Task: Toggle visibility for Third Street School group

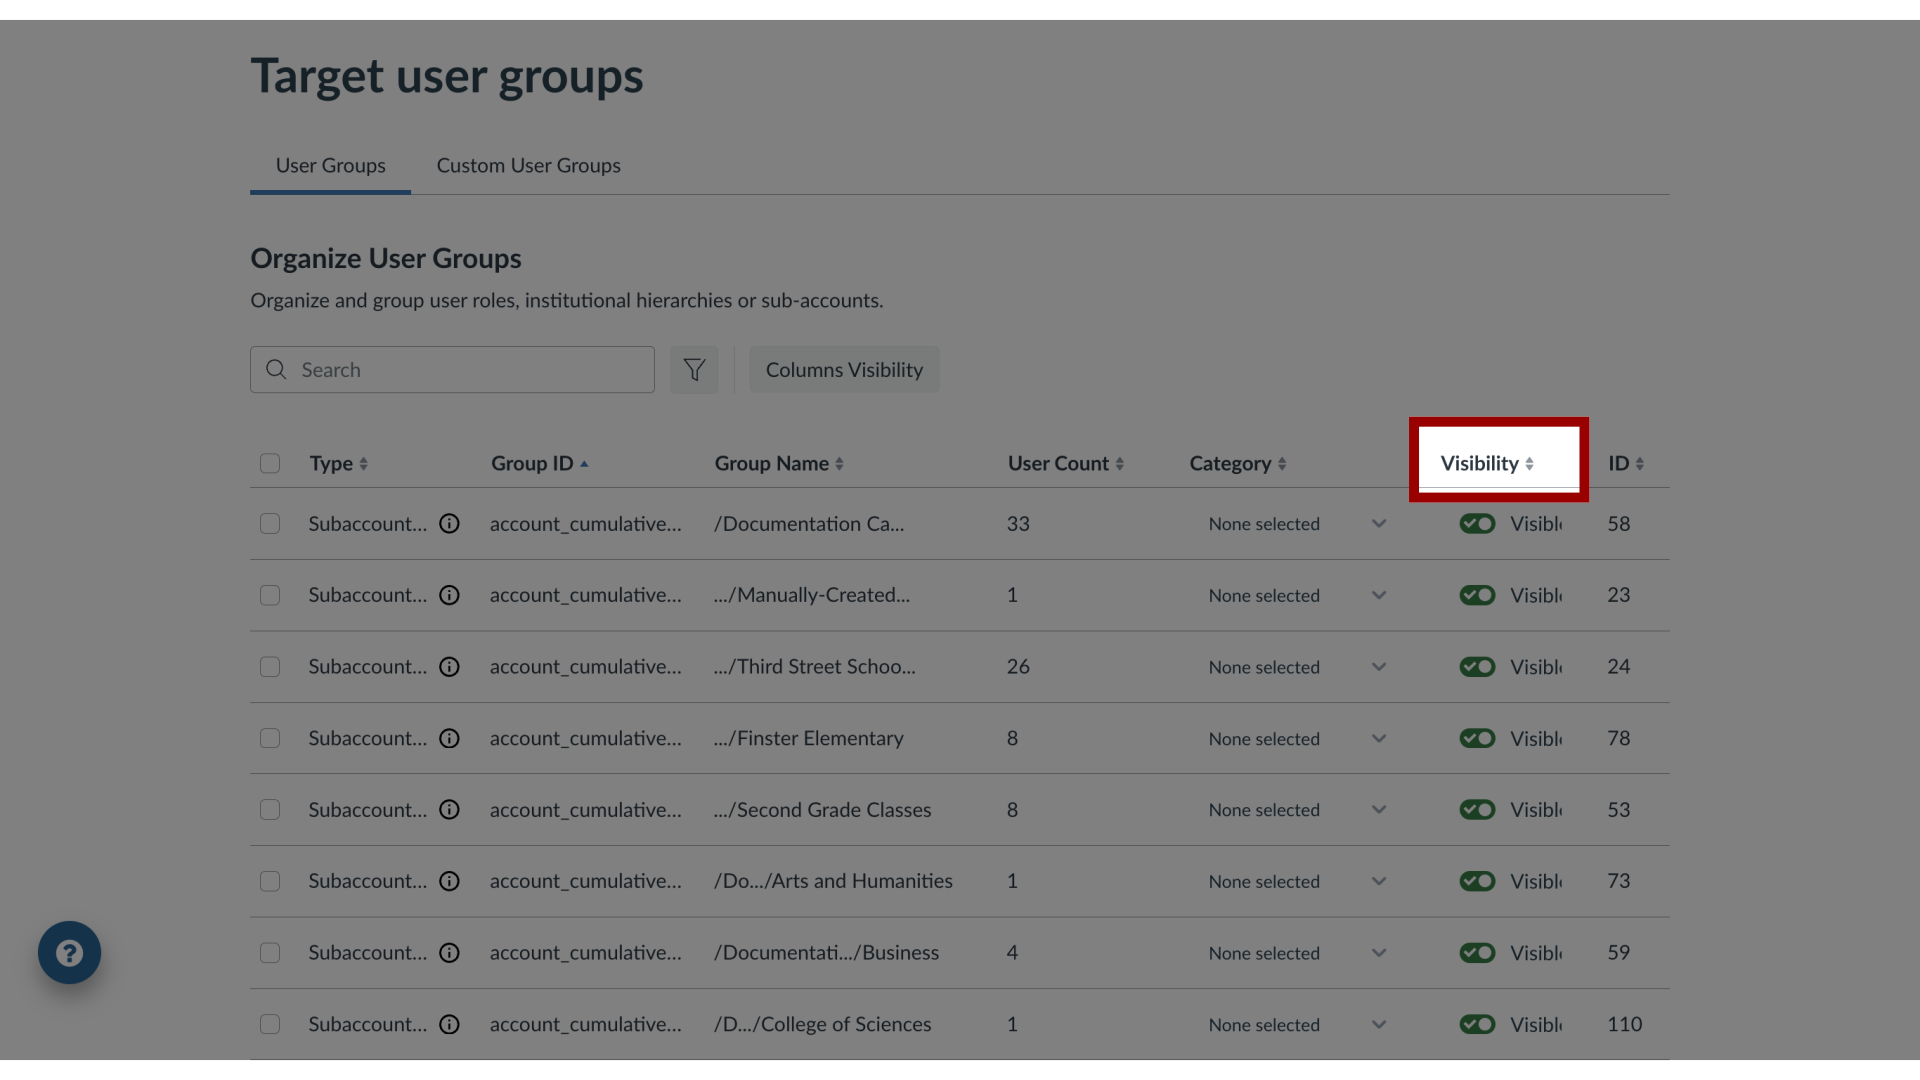Action: click(1477, 666)
